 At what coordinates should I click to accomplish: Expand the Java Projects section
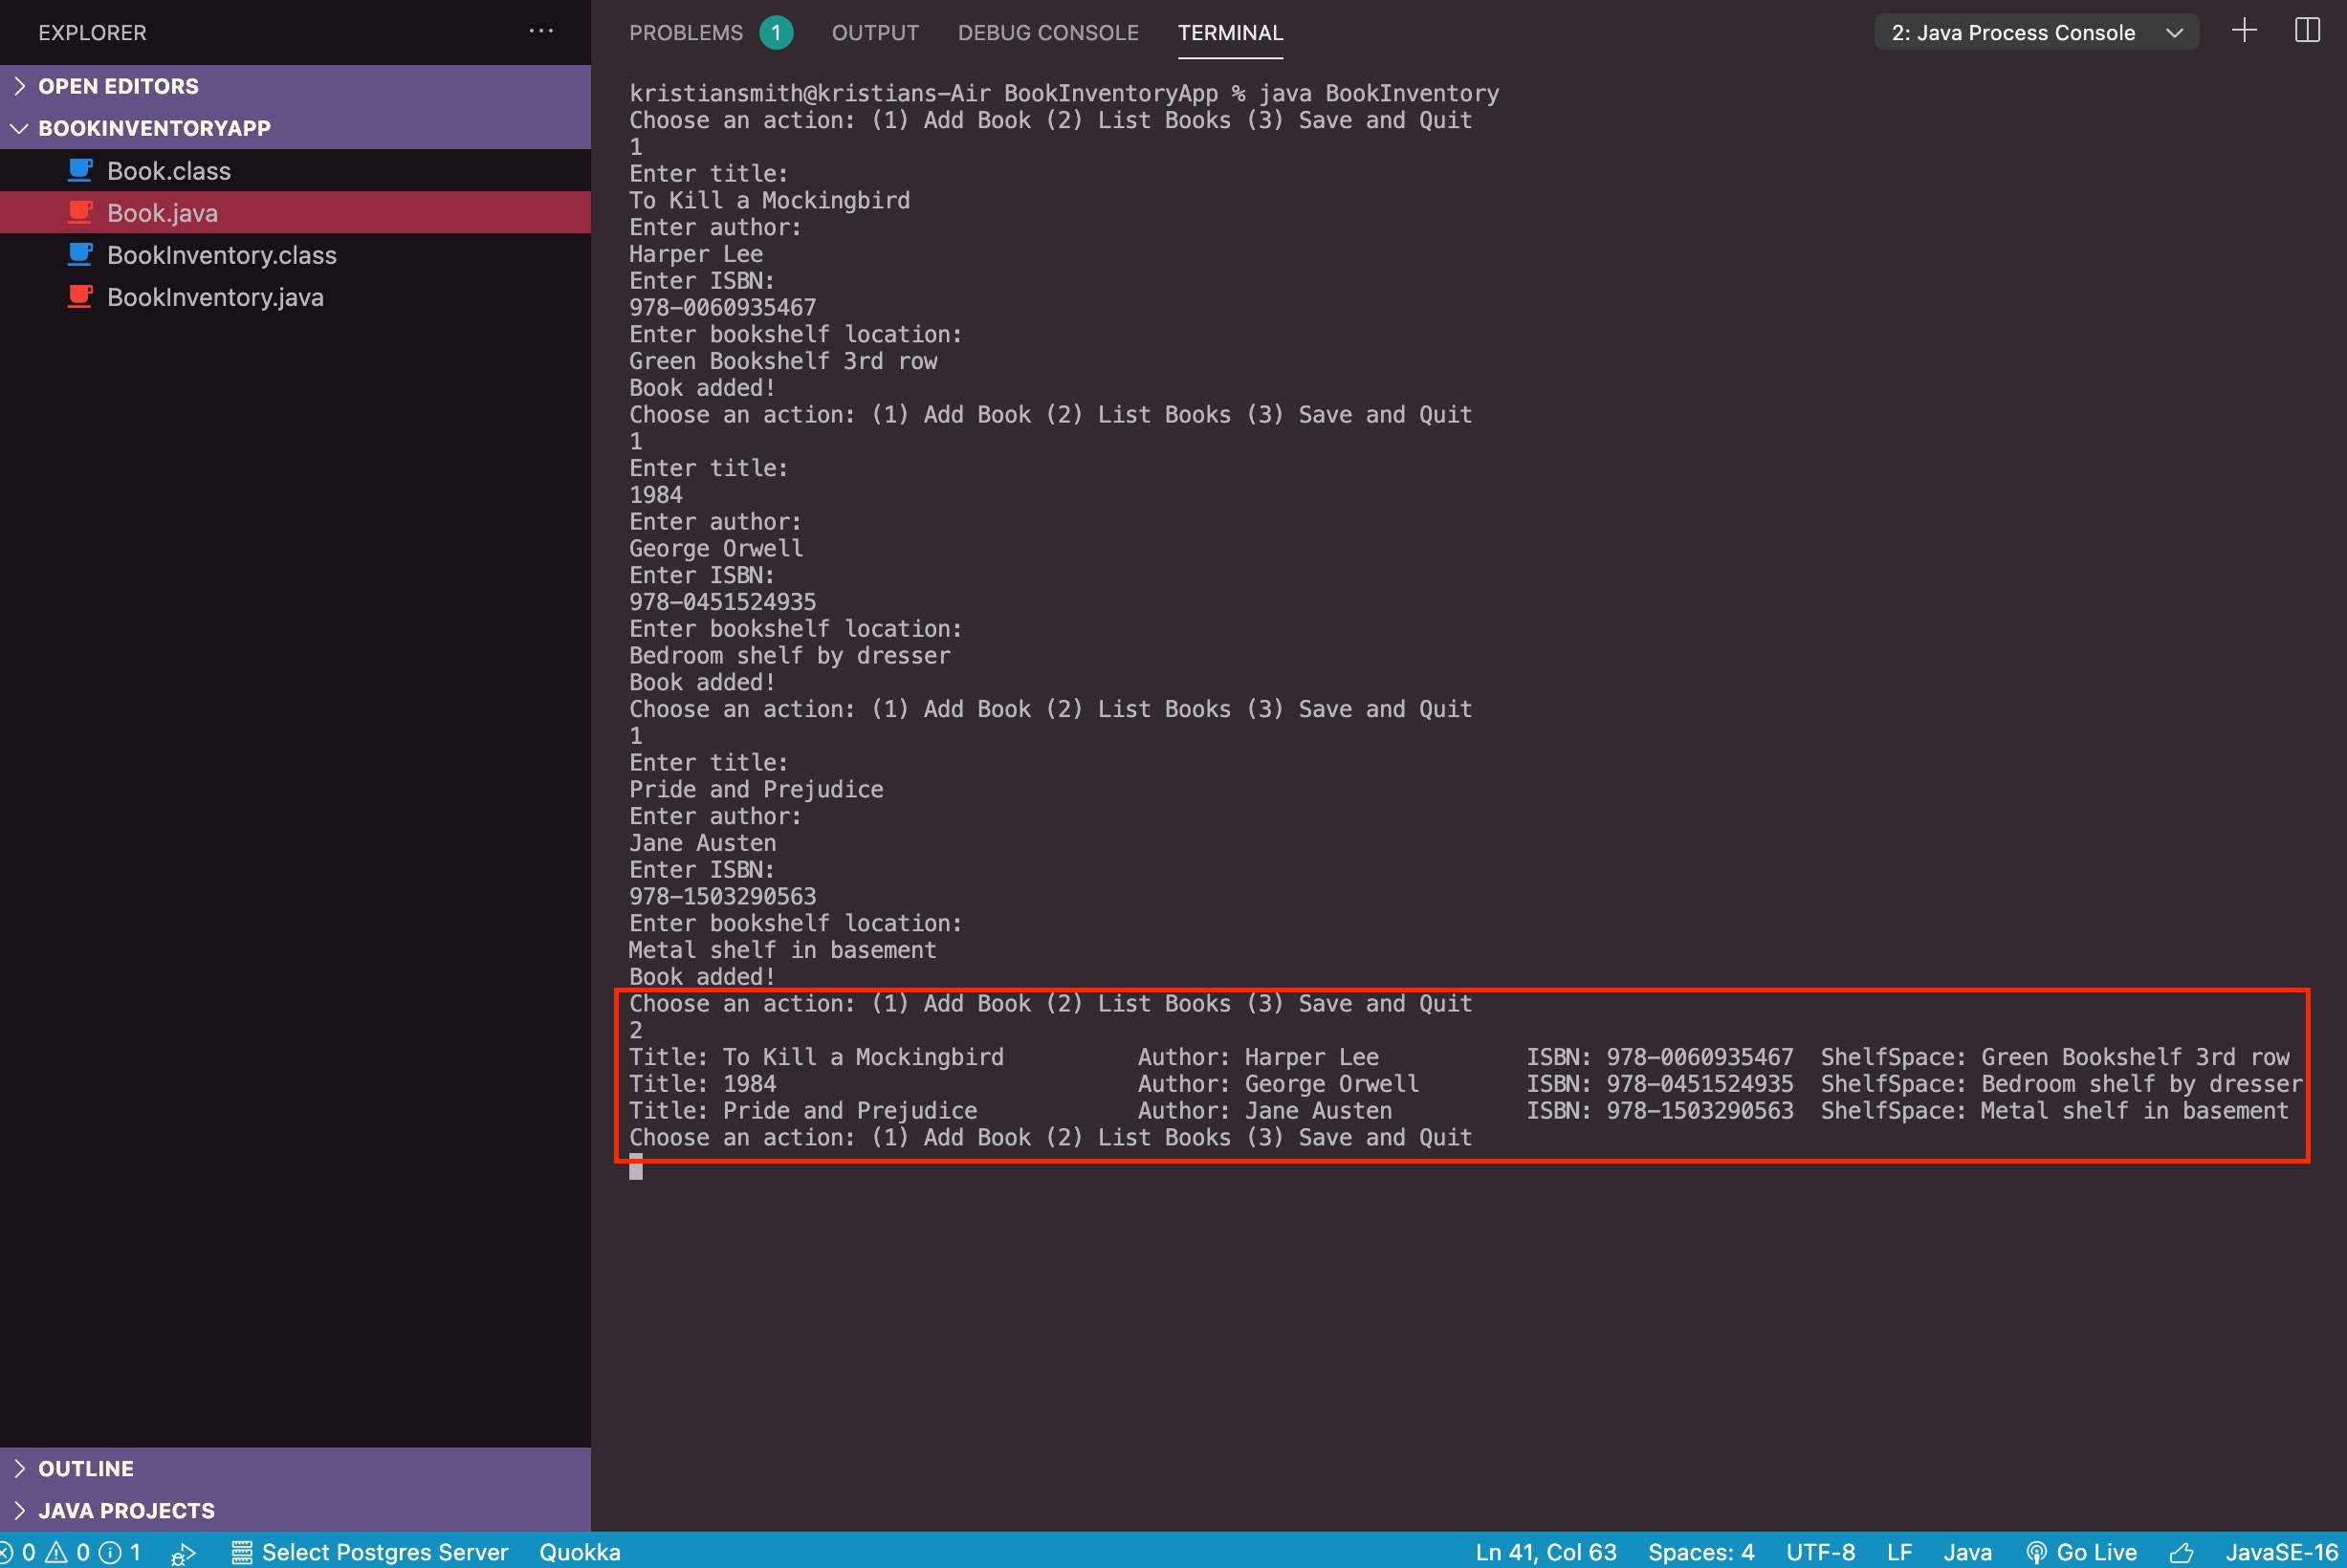coord(295,1510)
